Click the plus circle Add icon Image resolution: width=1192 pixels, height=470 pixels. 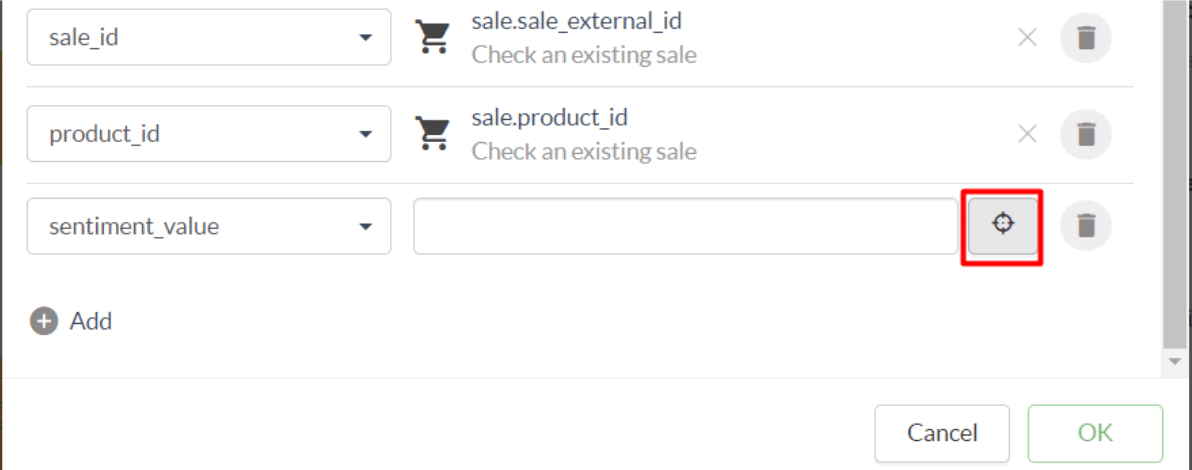(x=44, y=321)
